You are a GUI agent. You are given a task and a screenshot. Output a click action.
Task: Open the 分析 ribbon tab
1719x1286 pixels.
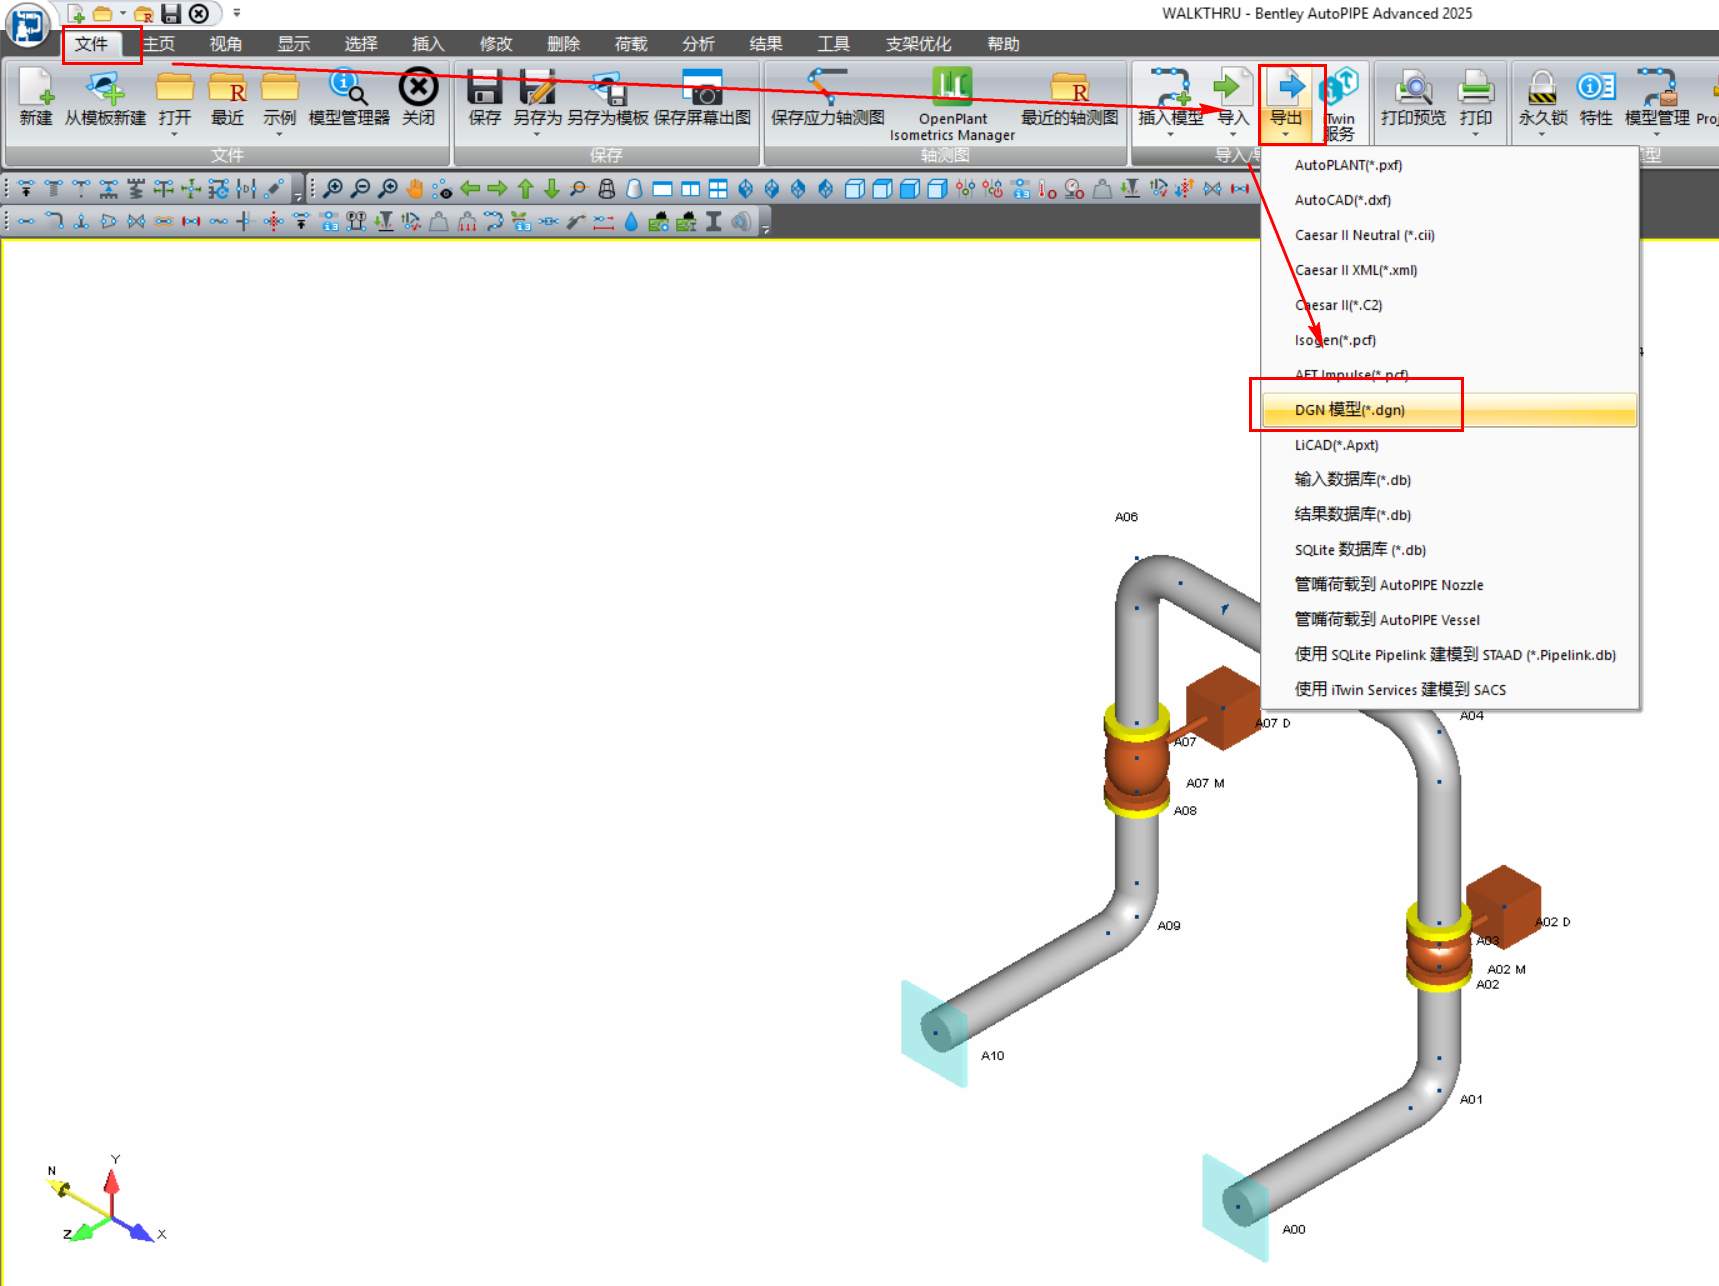click(x=698, y=44)
